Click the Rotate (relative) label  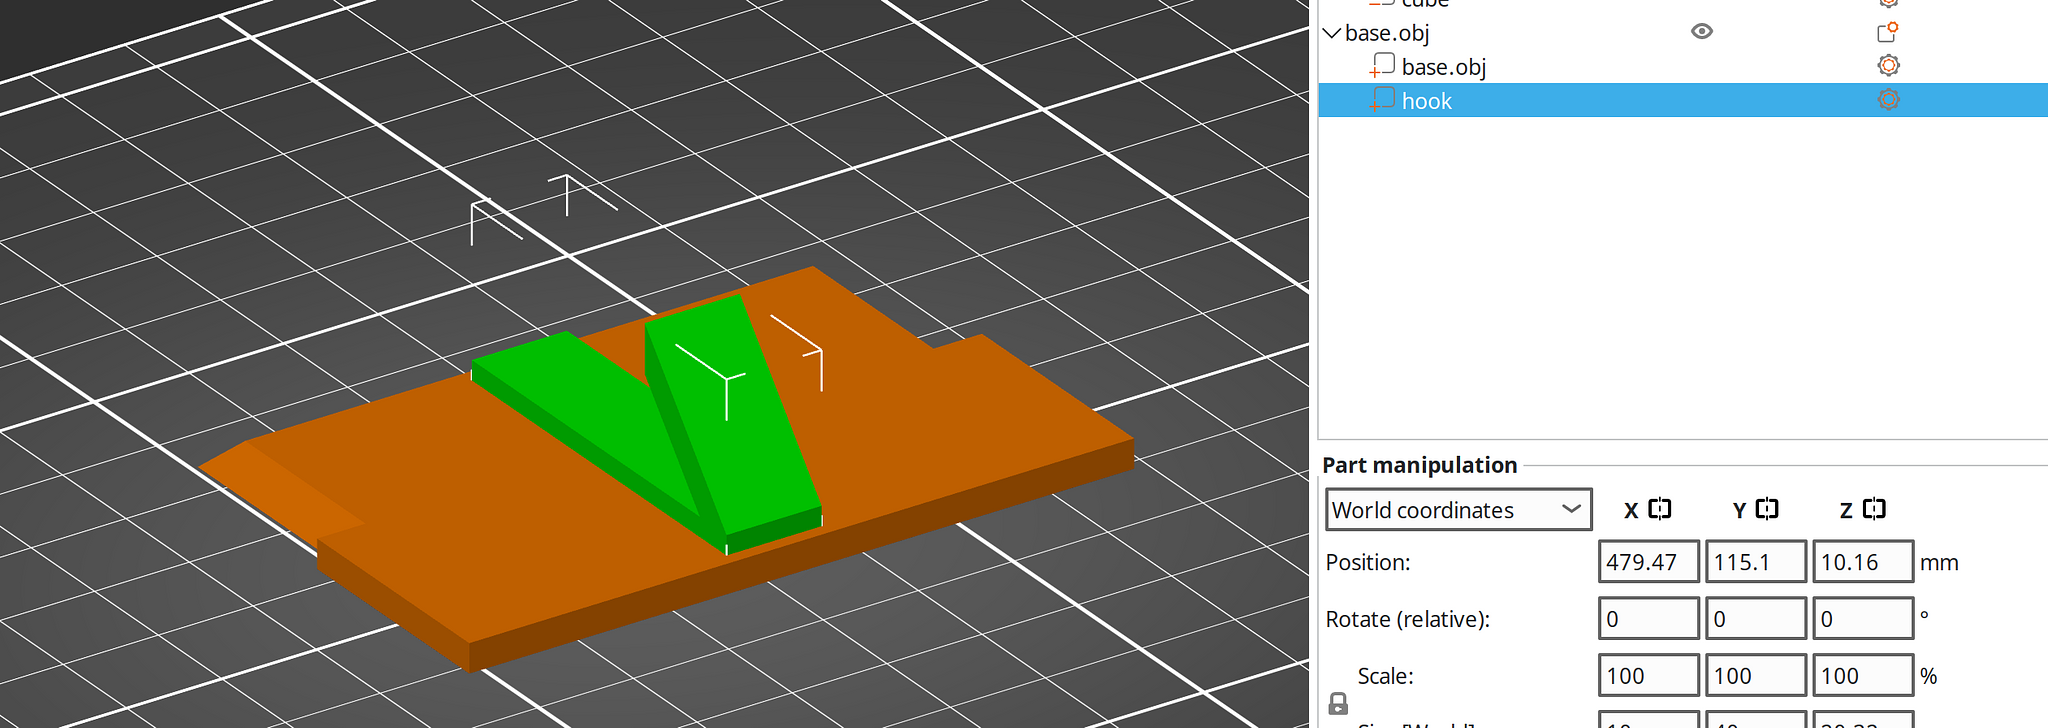(1407, 619)
